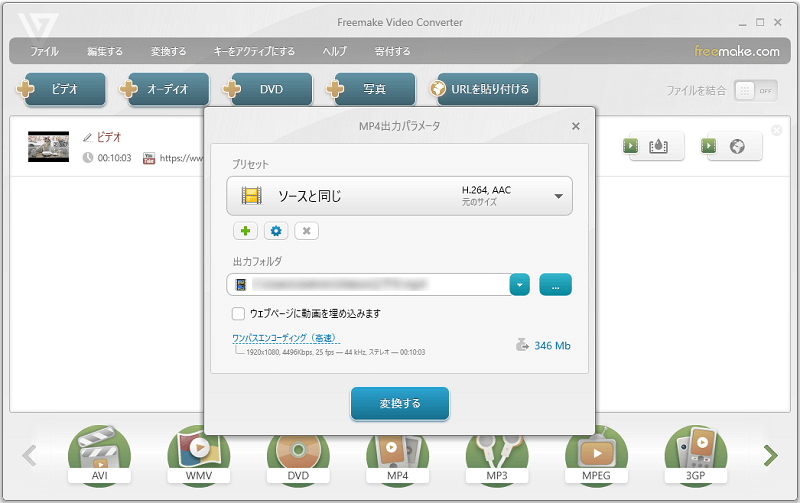Open video edit with watermark icon
This screenshot has width=800, height=503.
pos(653,146)
